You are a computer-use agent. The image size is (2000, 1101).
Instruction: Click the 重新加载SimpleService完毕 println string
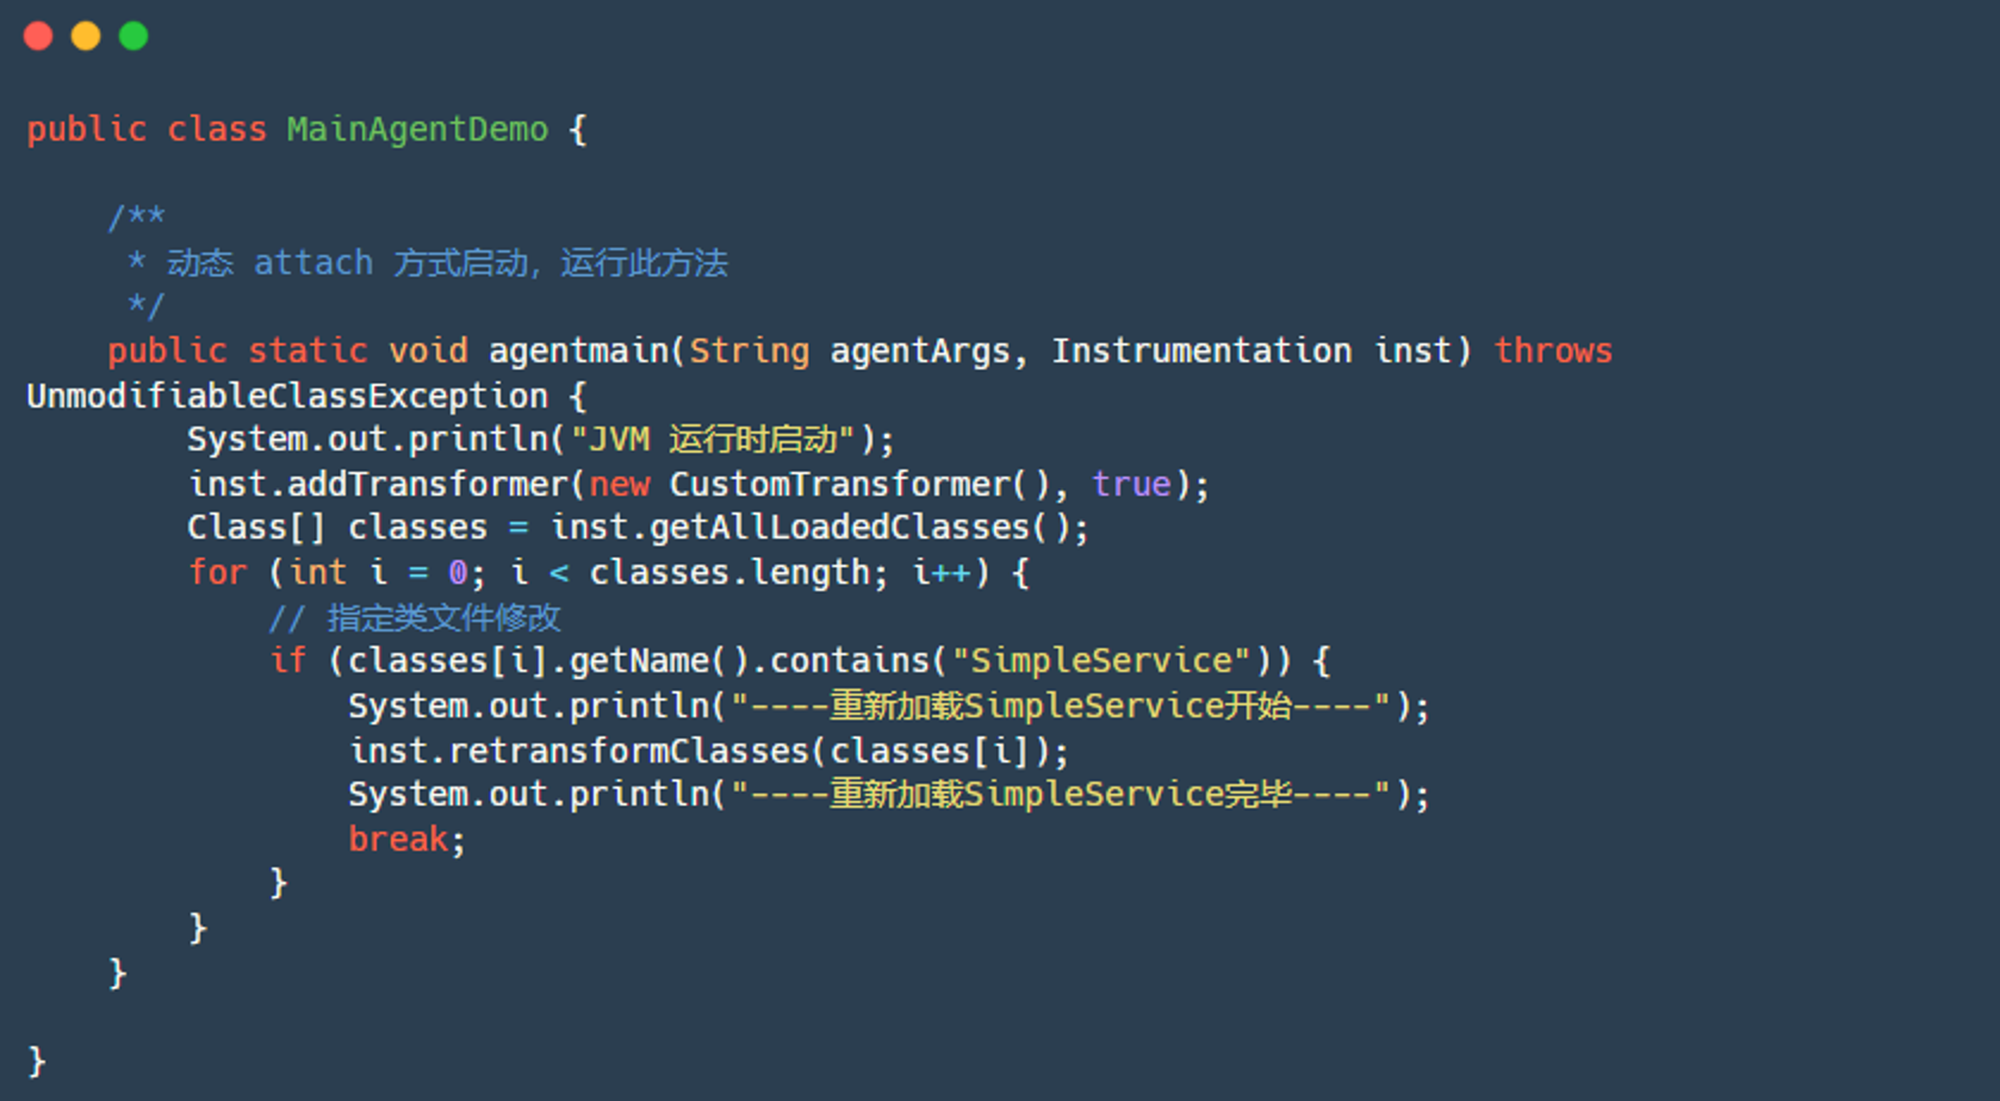pyautogui.click(x=1060, y=795)
